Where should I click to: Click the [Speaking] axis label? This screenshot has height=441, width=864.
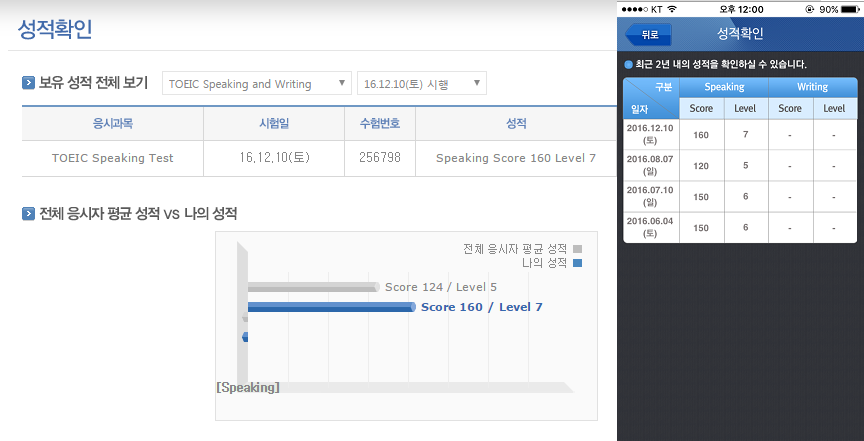point(248,388)
